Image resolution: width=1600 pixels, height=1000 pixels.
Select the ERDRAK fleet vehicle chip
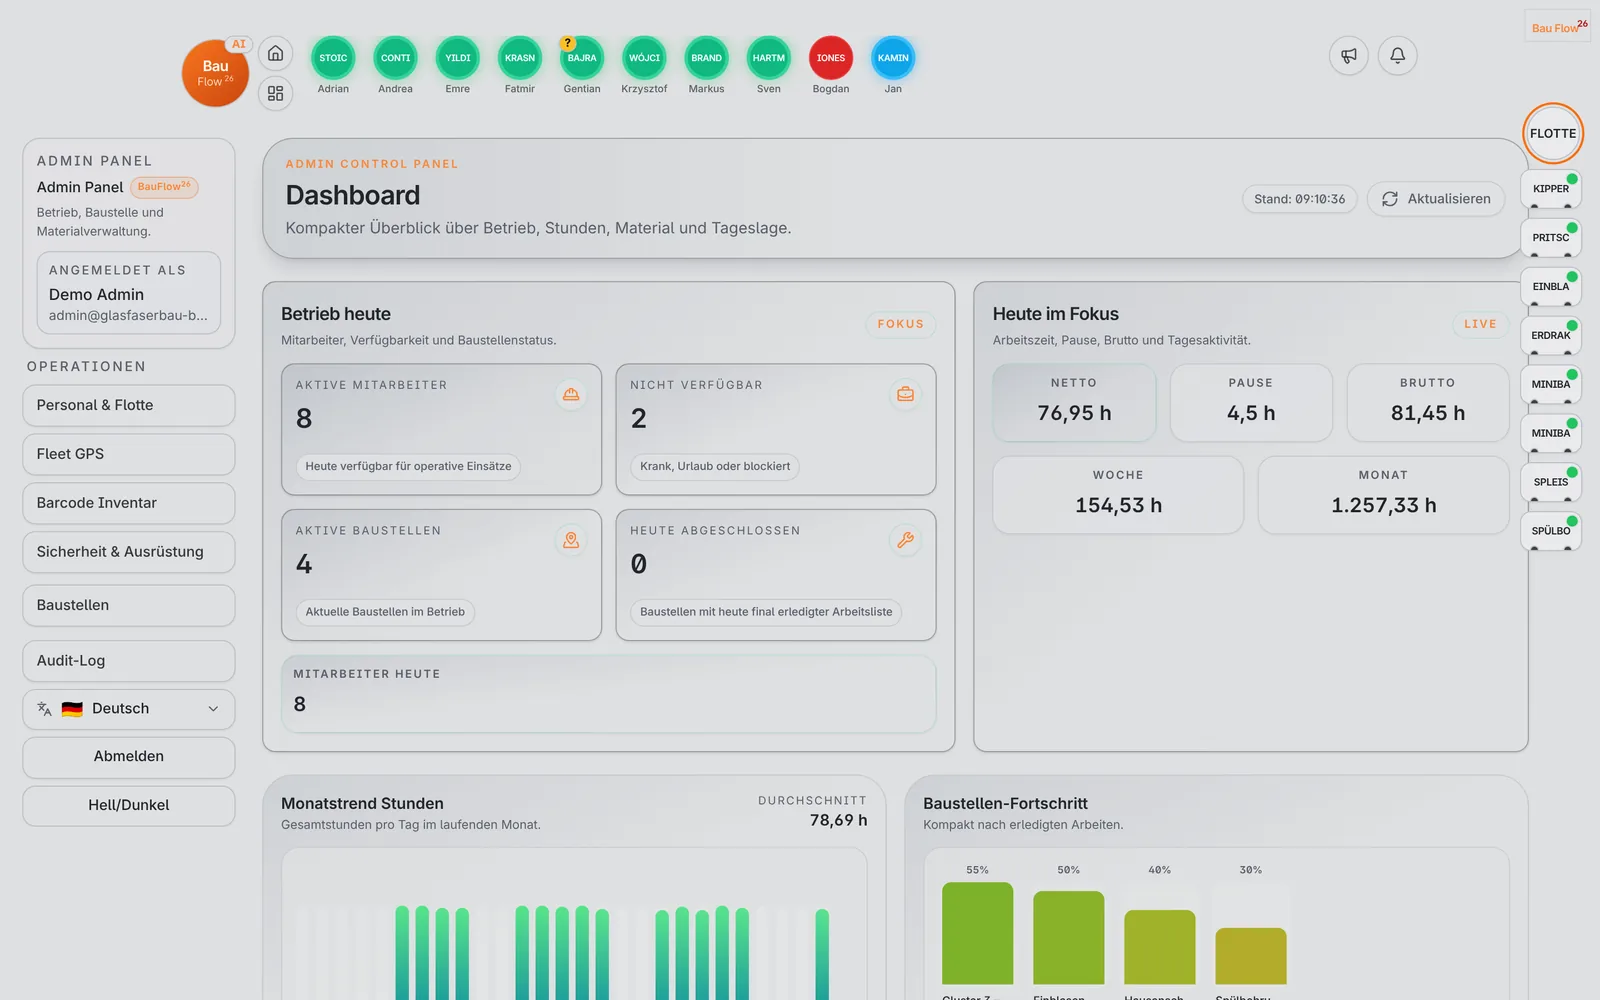(x=1551, y=336)
